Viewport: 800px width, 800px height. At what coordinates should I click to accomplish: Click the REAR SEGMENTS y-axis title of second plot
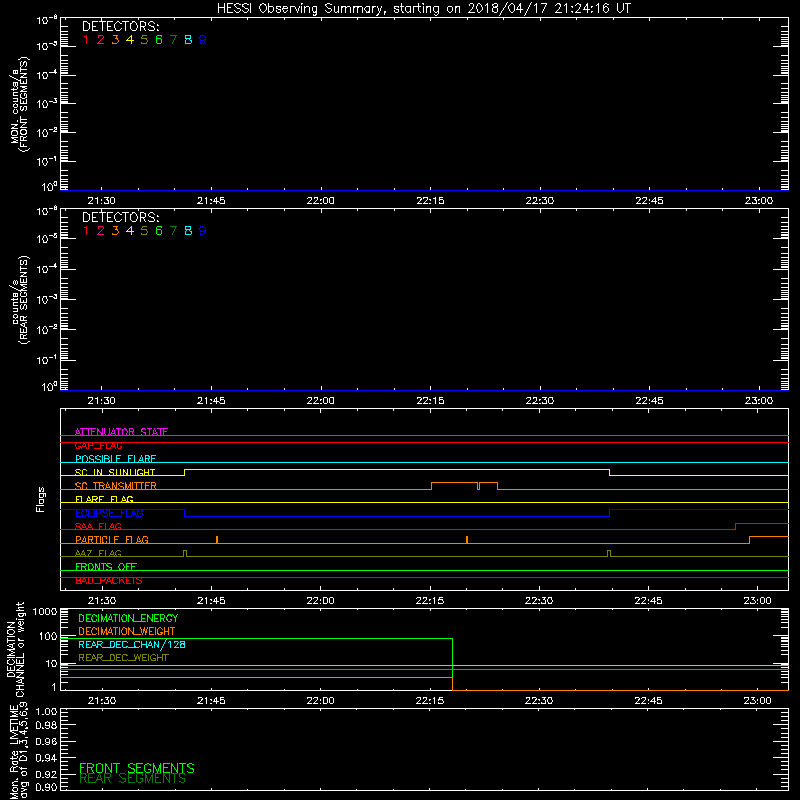click(23, 300)
